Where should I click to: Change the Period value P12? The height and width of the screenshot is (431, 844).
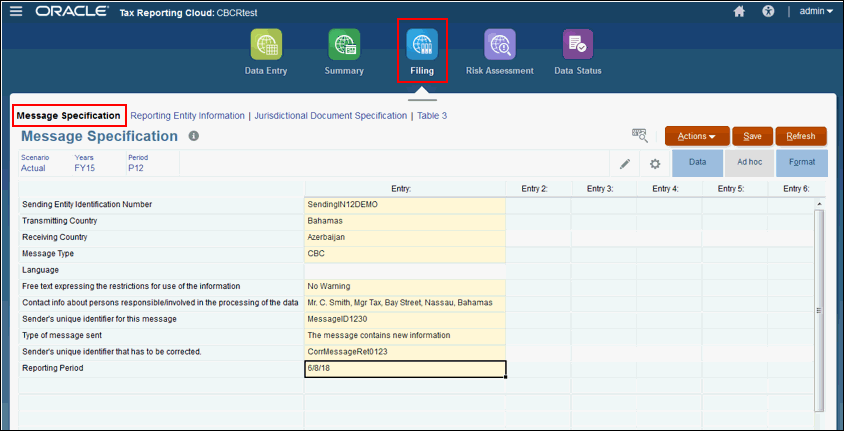(136, 168)
